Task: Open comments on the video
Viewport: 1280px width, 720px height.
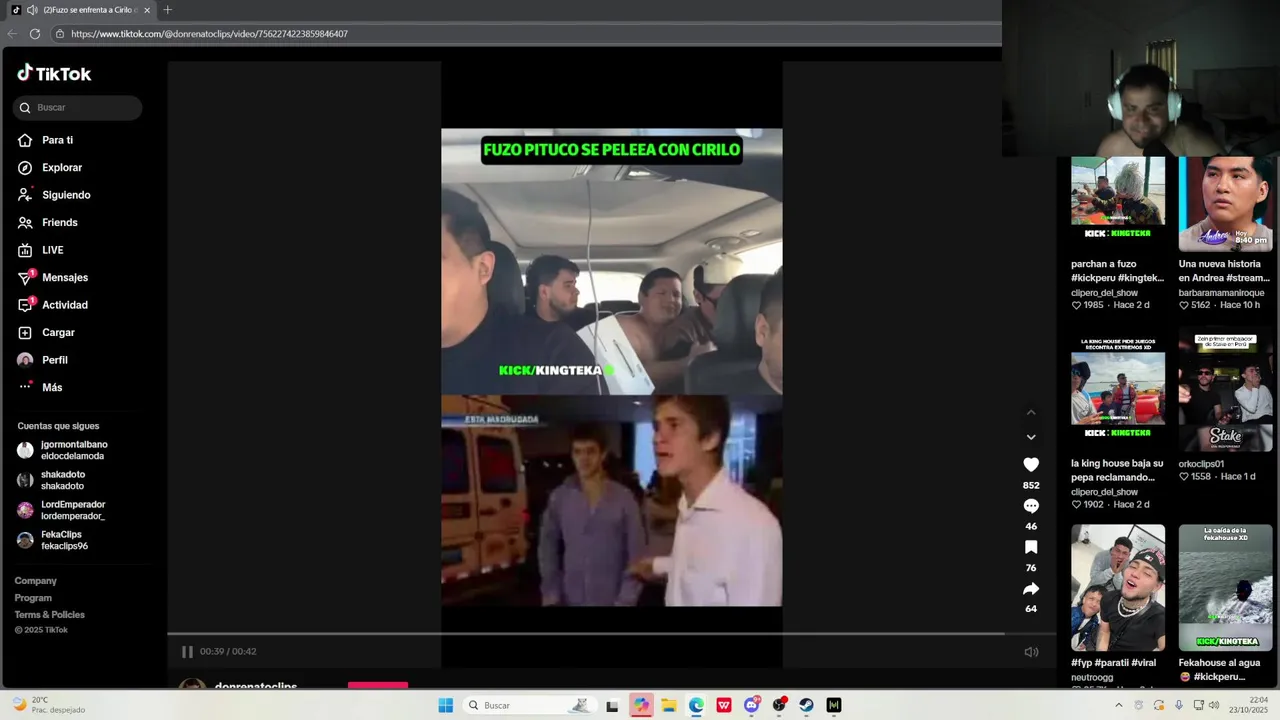Action: click(1031, 506)
